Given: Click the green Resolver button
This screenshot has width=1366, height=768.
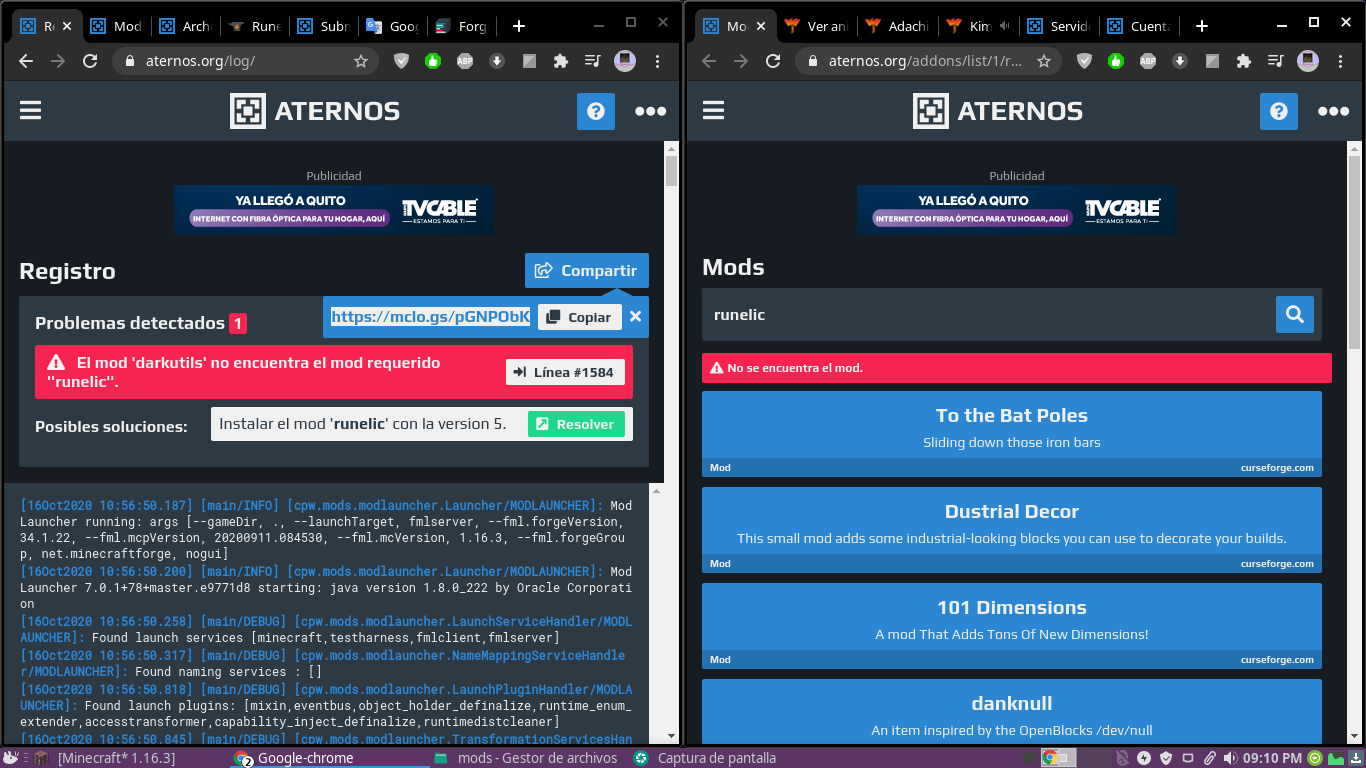Looking at the screenshot, I should pyautogui.click(x=576, y=424).
